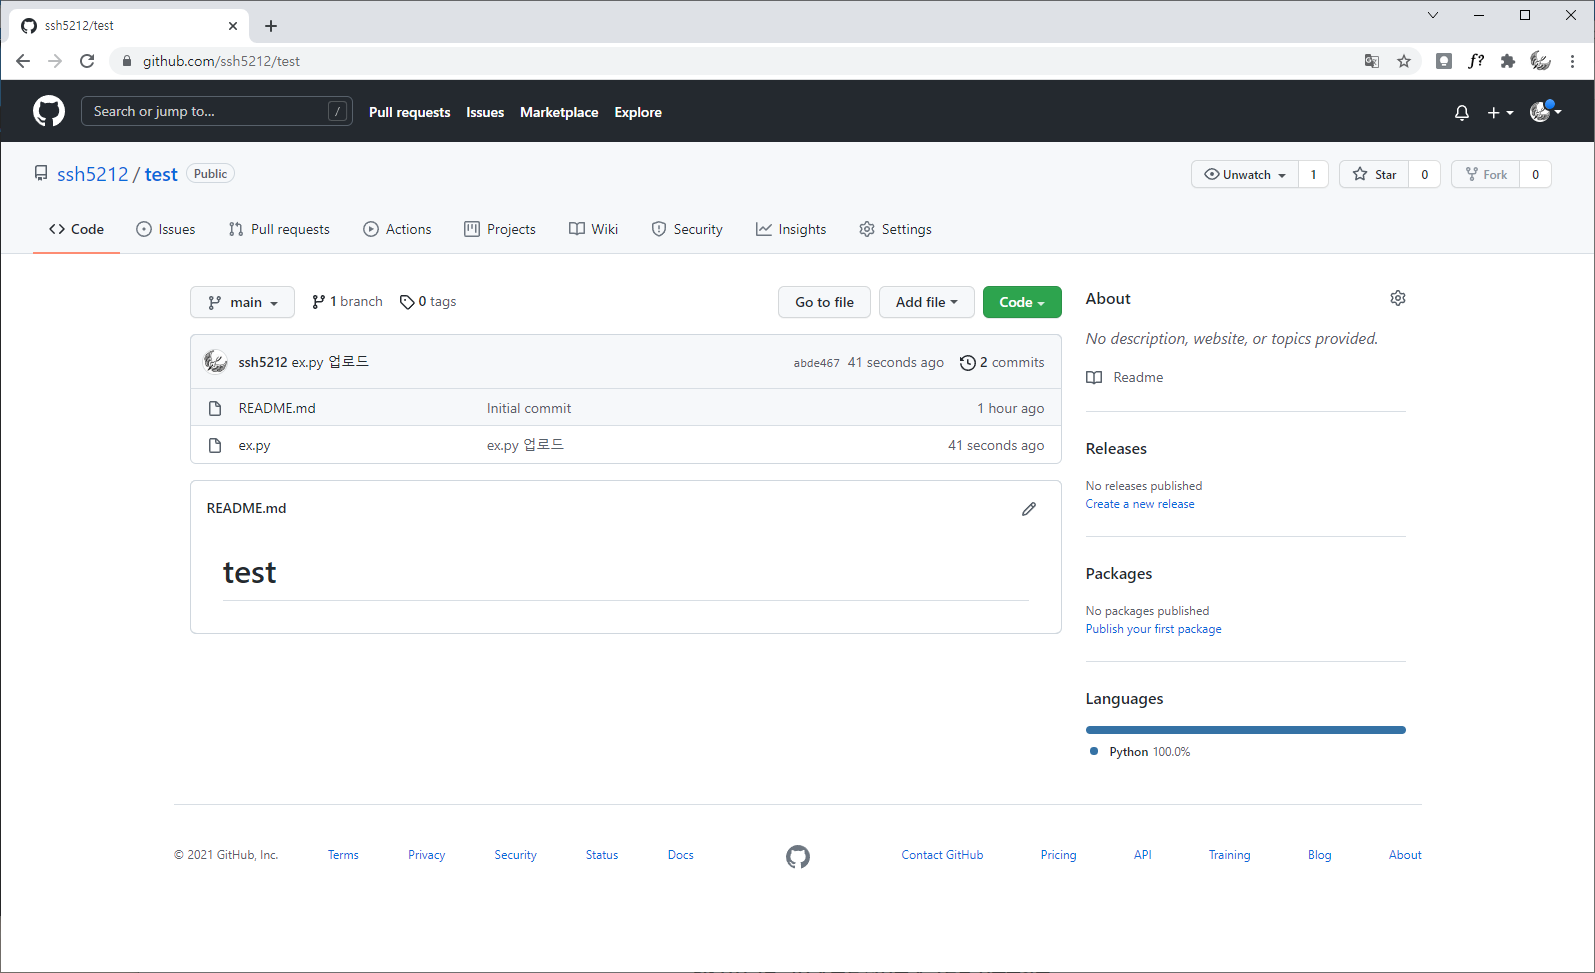The height and width of the screenshot is (973, 1595).
Task: Open commit hash abde467
Action: [817, 363]
